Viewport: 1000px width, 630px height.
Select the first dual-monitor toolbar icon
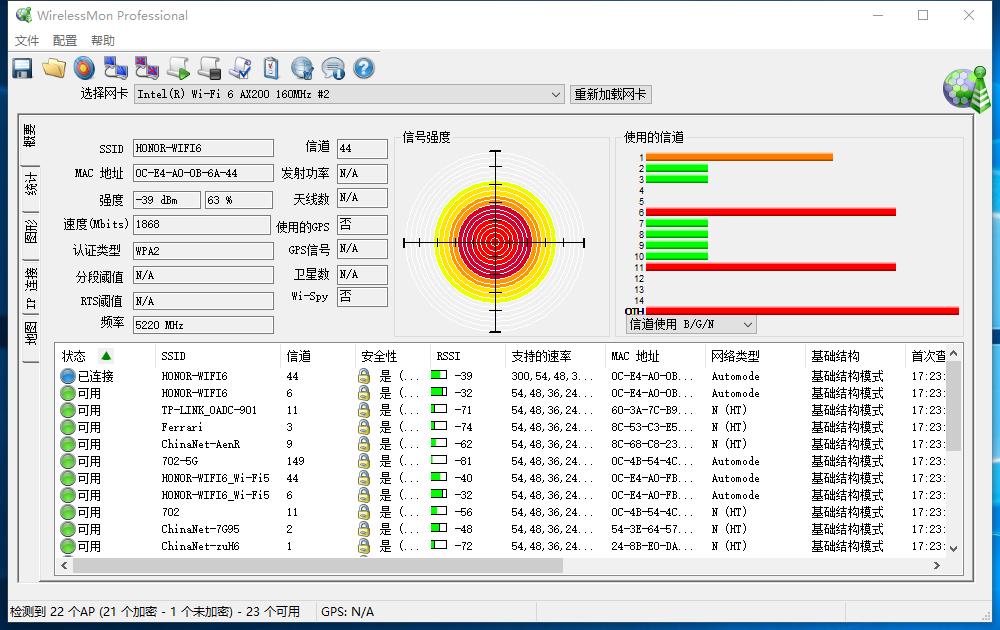tap(115, 67)
